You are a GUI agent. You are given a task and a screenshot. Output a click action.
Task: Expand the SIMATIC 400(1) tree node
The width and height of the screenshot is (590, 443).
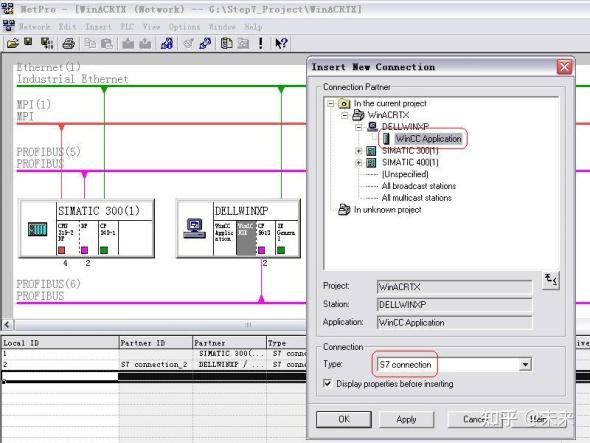[359, 163]
